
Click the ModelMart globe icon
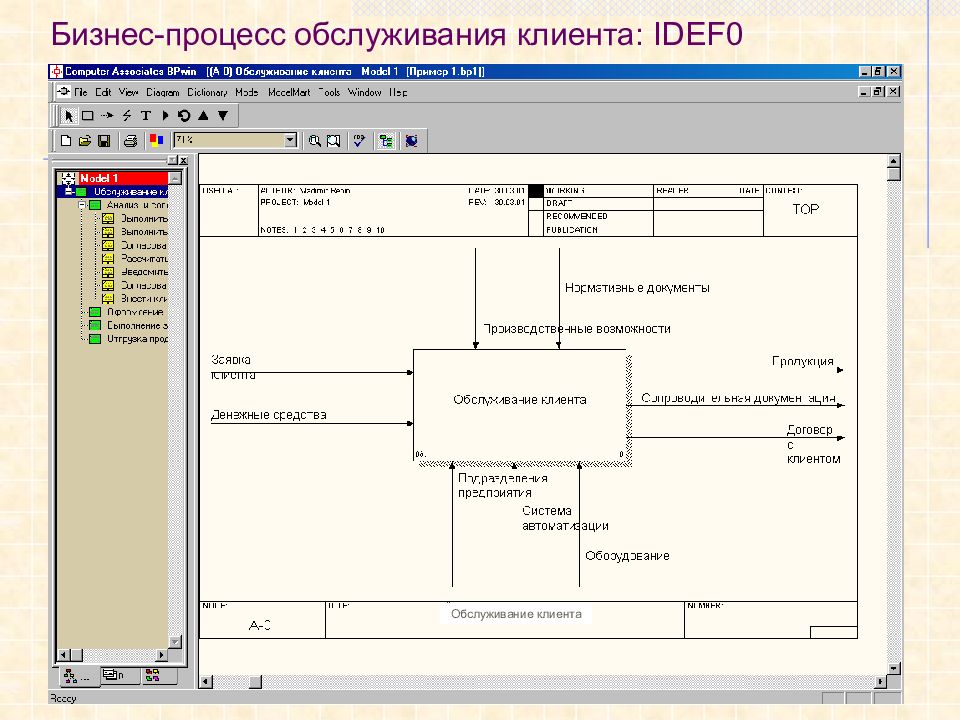[x=411, y=141]
